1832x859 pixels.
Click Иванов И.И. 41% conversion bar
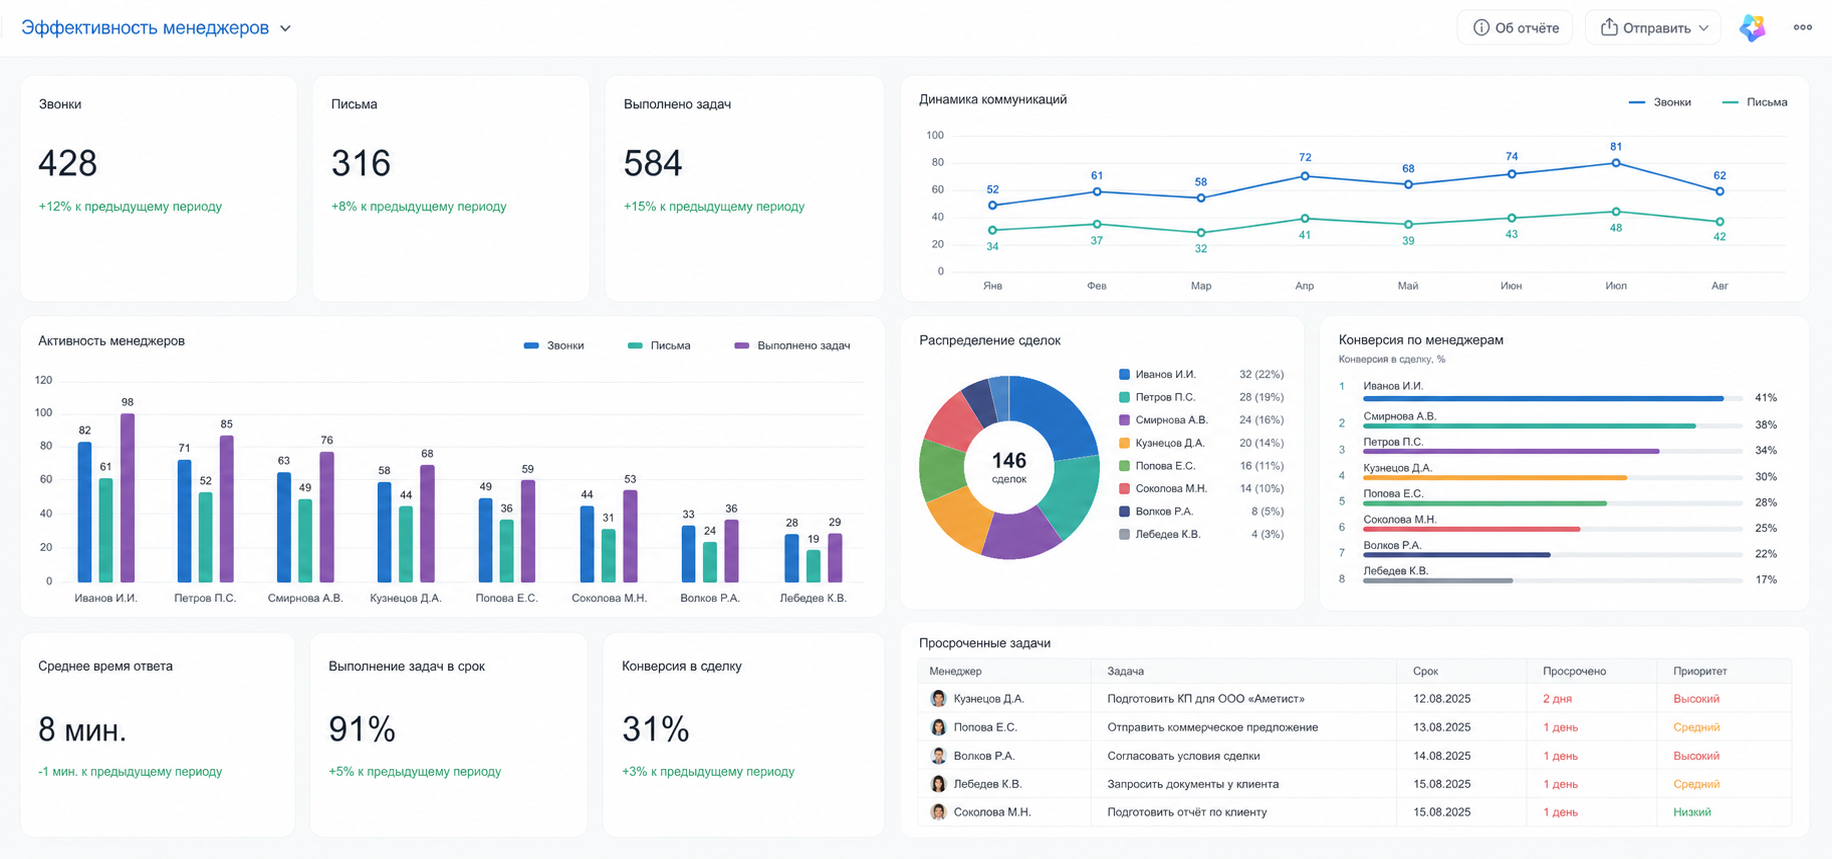(x=1543, y=399)
